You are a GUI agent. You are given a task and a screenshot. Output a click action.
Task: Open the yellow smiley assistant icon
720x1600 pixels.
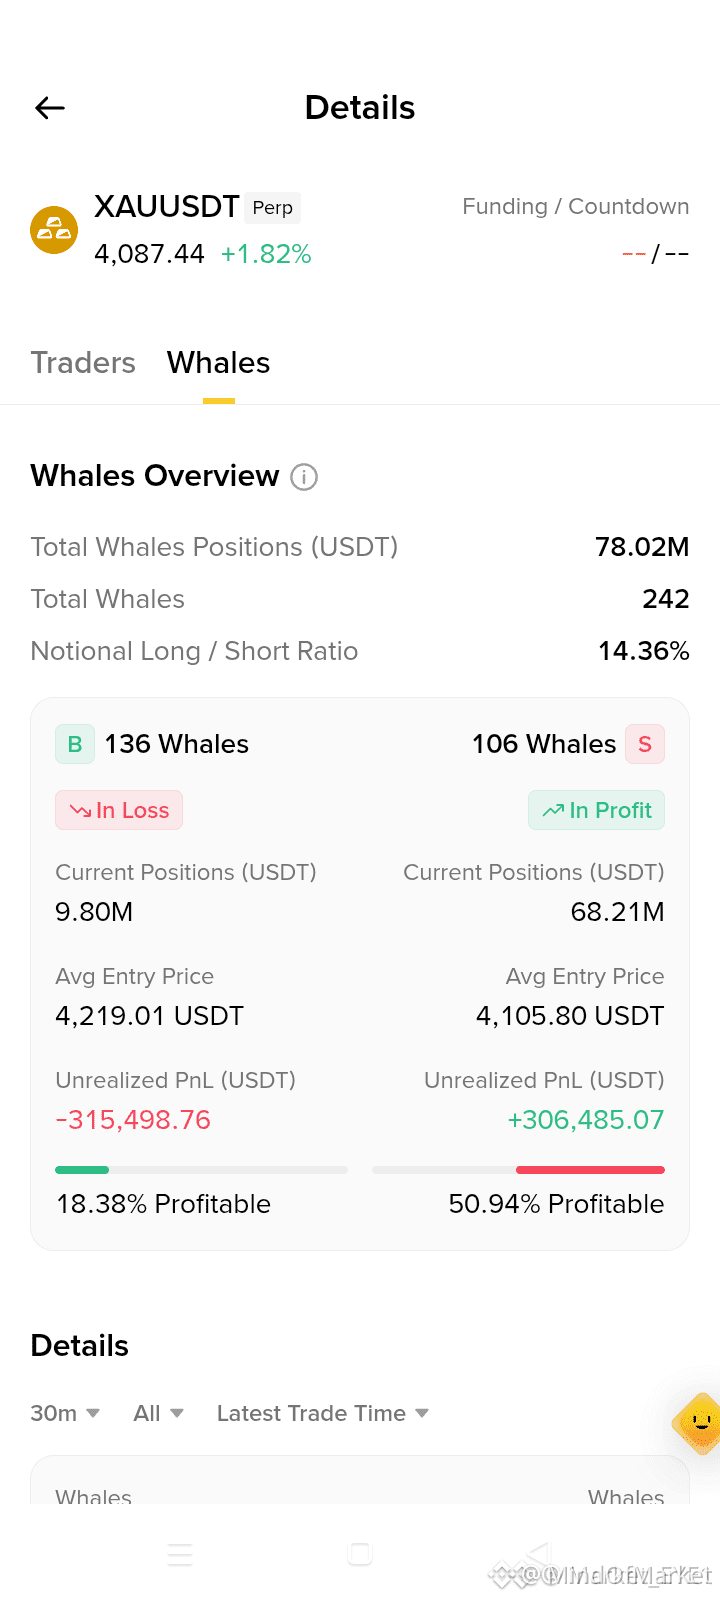tap(698, 1422)
